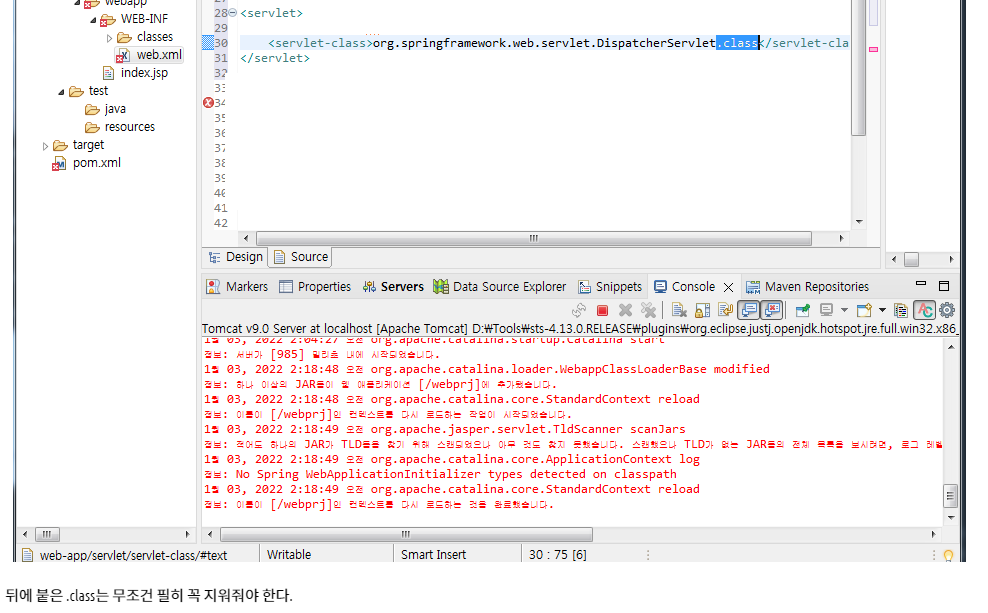Image resolution: width=988 pixels, height=613 pixels.
Task: Click the console scroll down arrow
Action: coord(951,517)
